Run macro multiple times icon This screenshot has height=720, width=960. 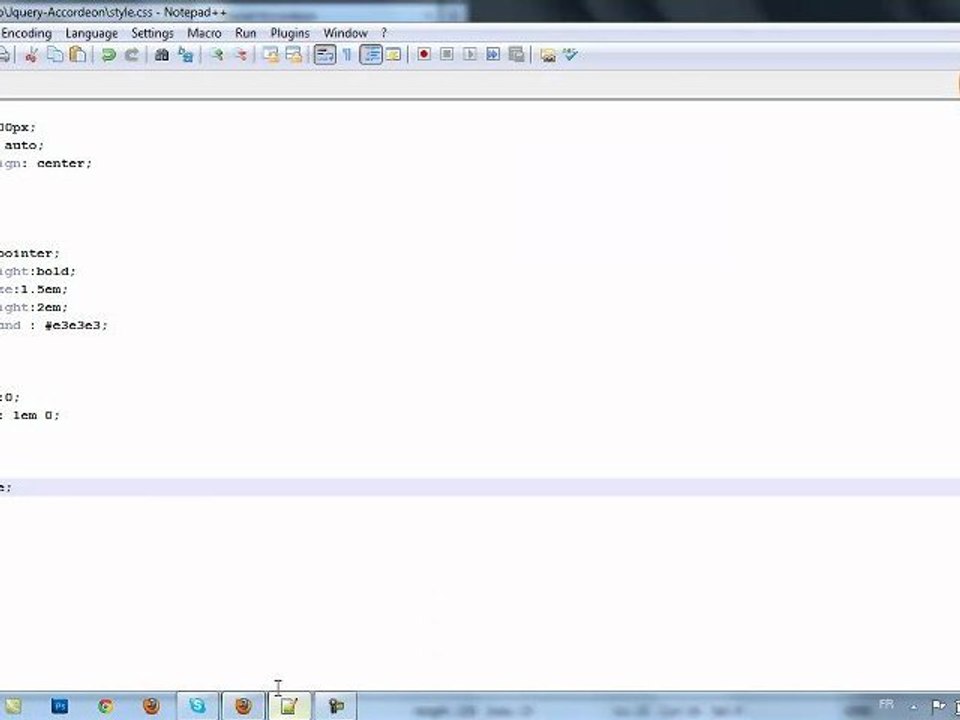coord(493,54)
